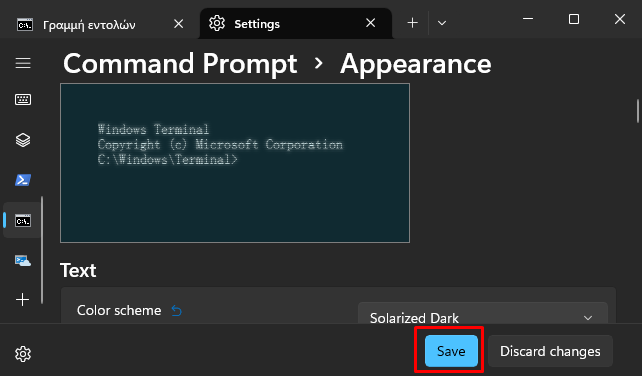Select the Command Prompt profile icon
Viewport: 642px width, 376px height.
coord(23,220)
